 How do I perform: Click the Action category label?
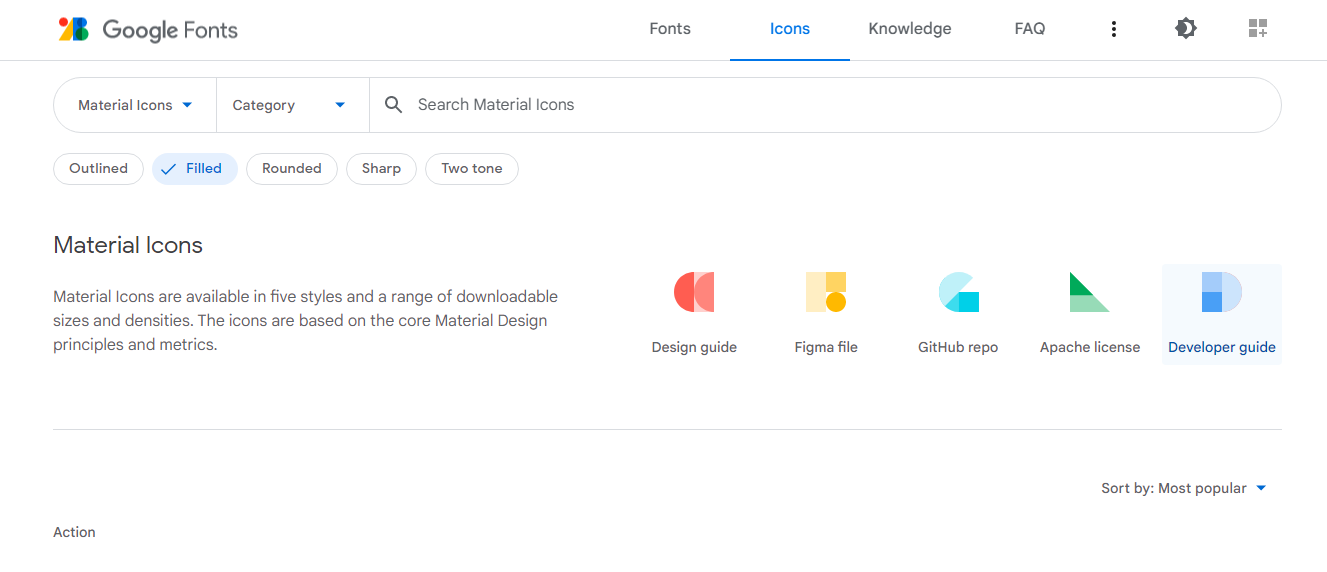(74, 533)
